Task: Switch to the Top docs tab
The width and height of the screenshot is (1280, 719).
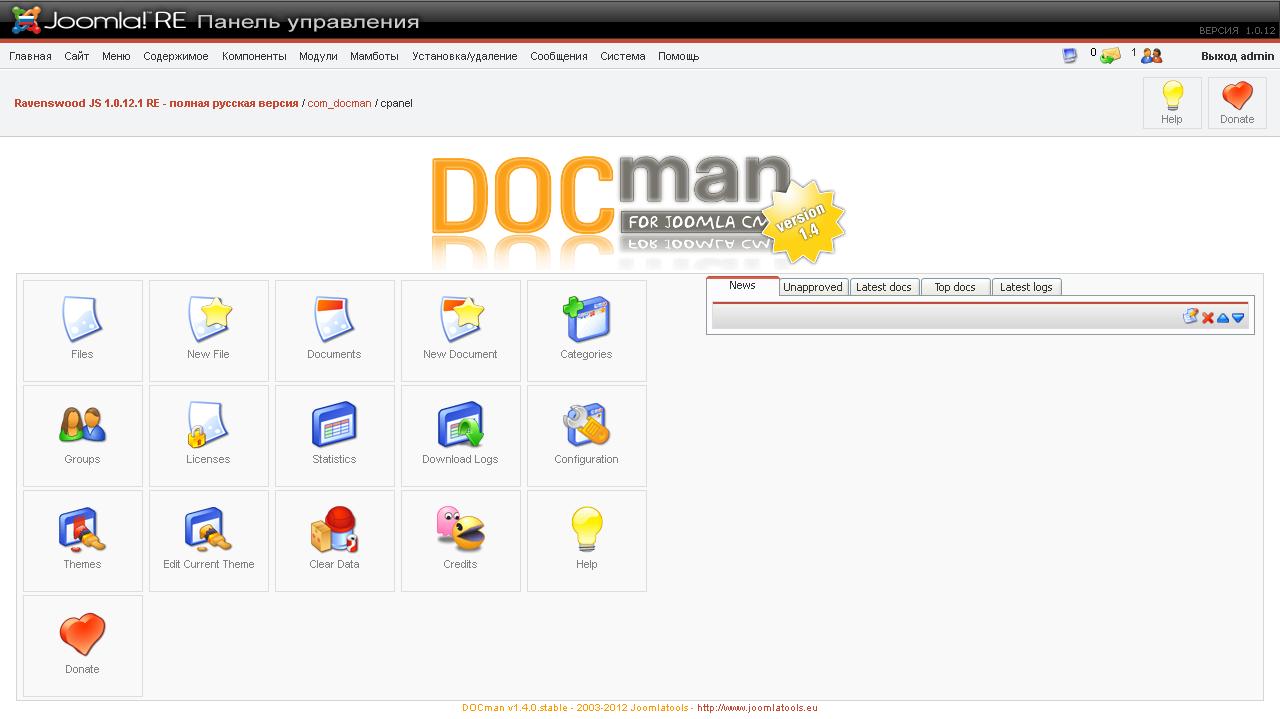Action: (x=955, y=287)
